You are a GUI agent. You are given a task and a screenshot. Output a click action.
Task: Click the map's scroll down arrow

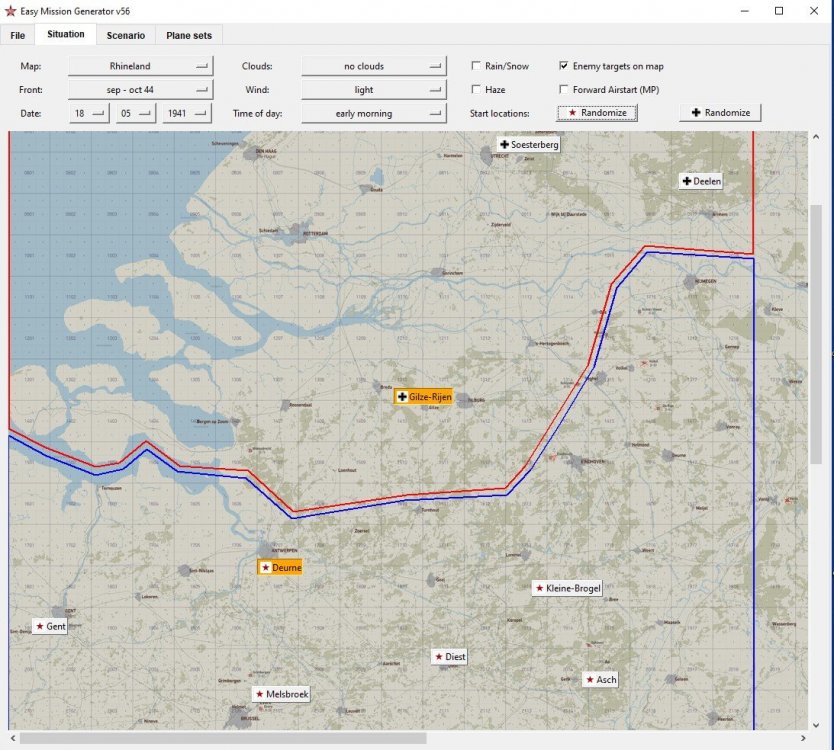[816, 725]
